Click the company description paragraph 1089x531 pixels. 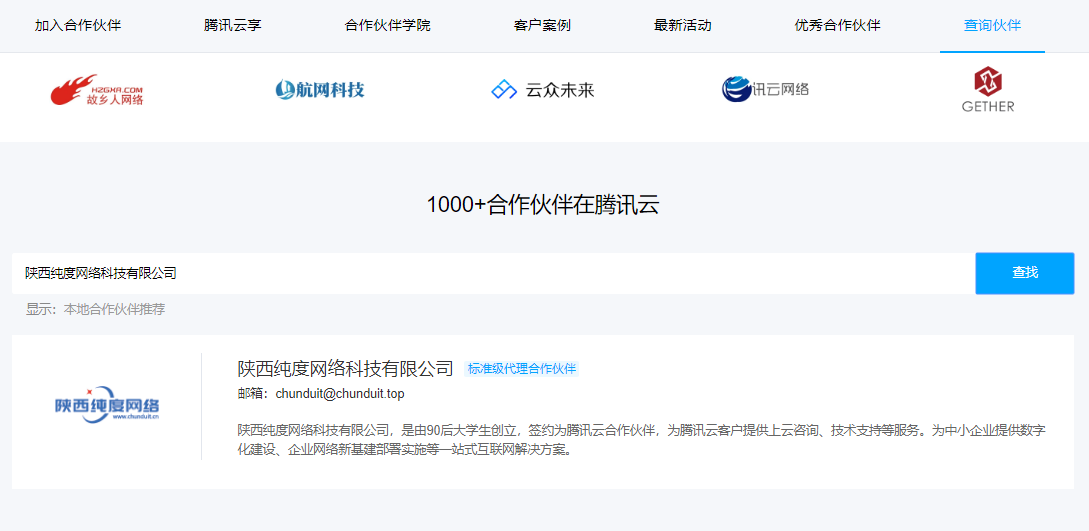tap(642, 440)
